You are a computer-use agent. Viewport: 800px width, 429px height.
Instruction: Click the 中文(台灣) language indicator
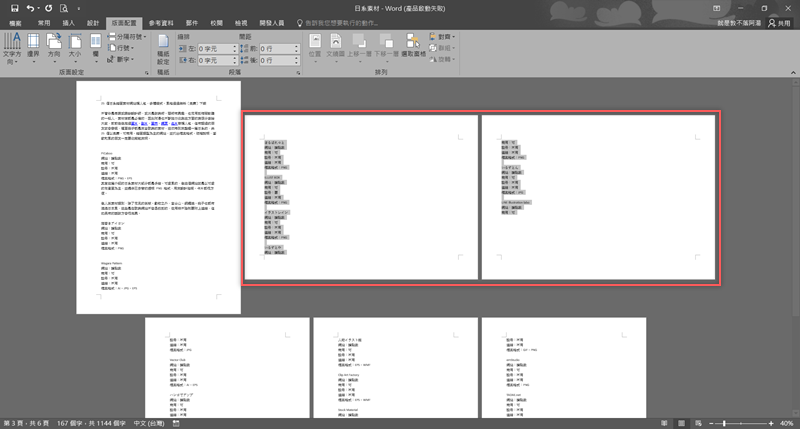click(149, 423)
